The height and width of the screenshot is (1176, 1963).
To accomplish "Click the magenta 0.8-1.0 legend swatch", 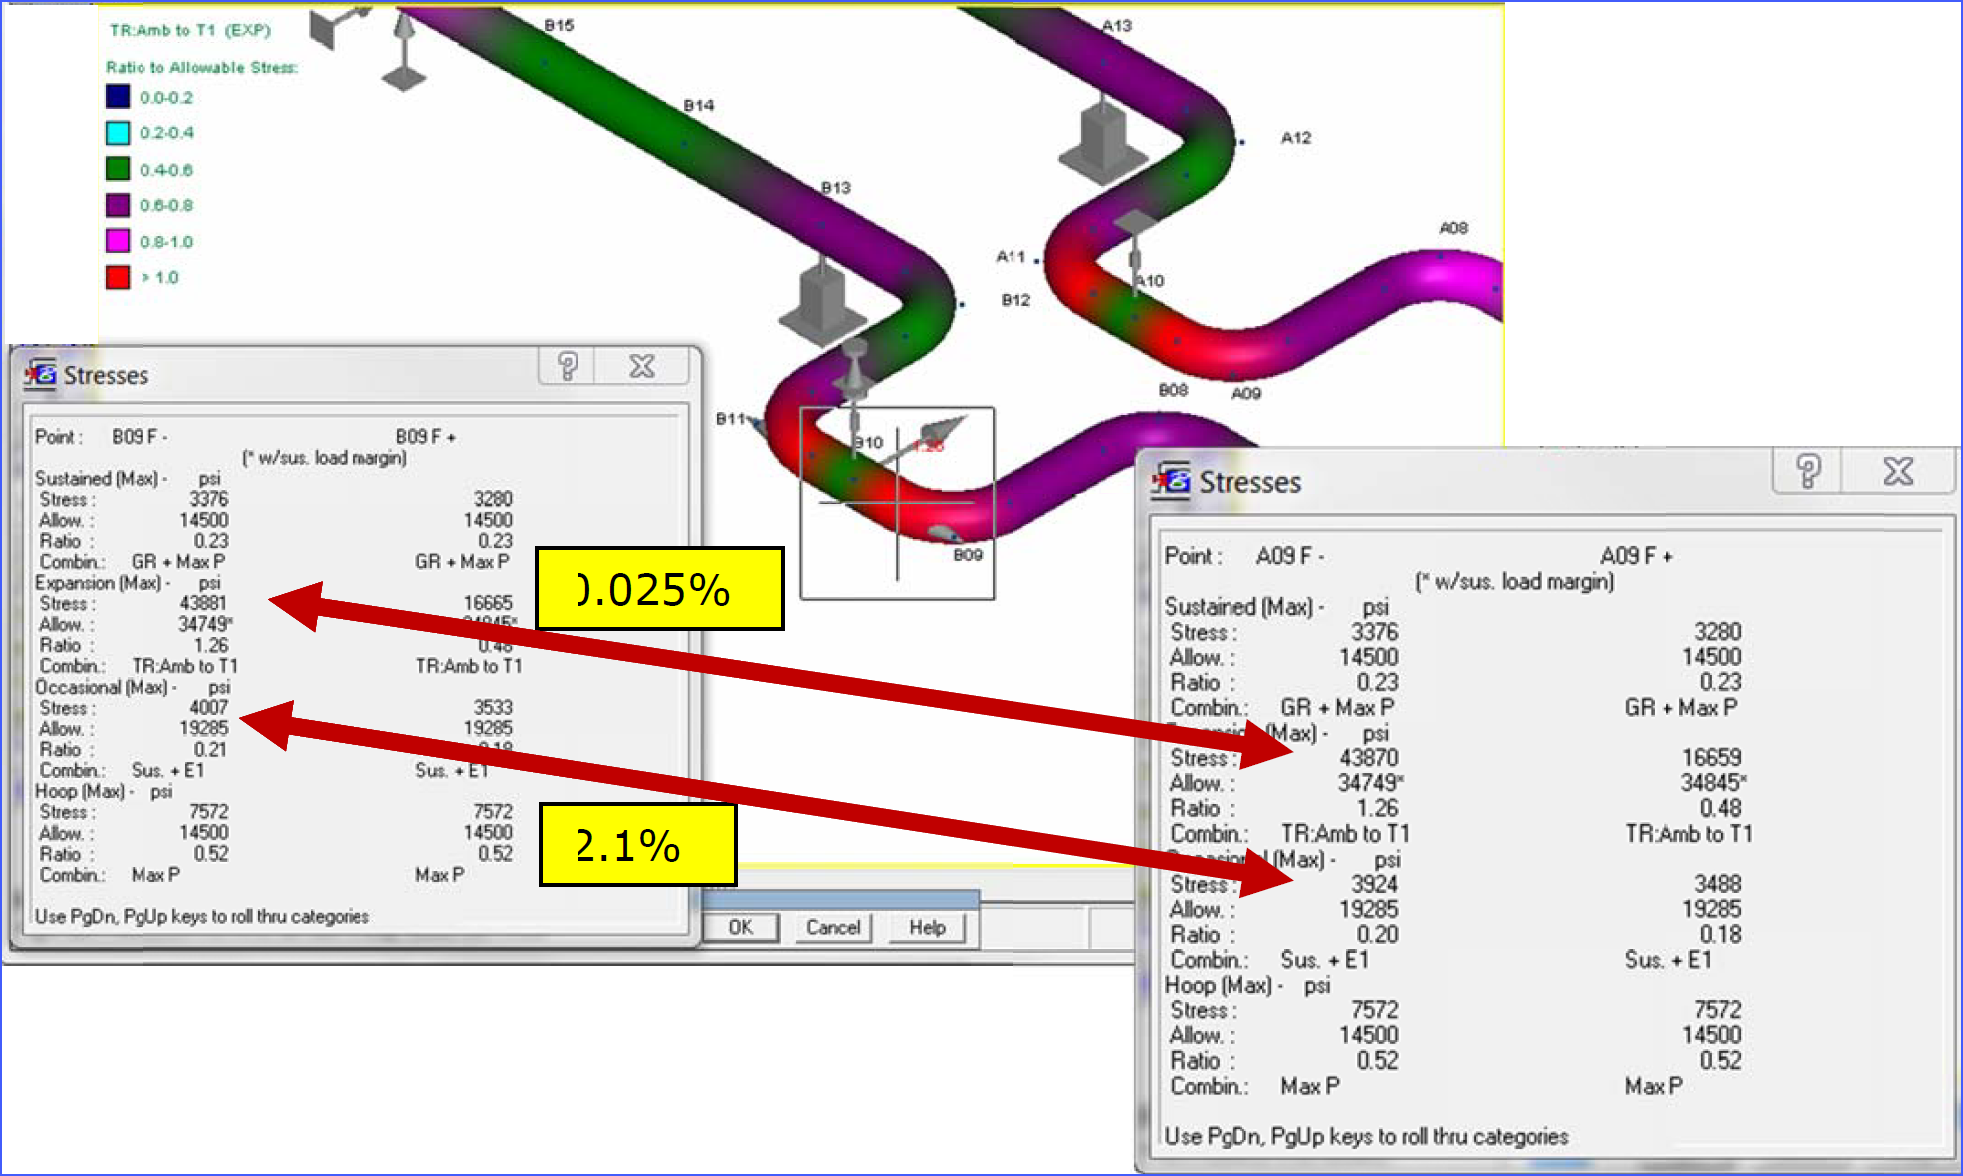I will coord(118,241).
